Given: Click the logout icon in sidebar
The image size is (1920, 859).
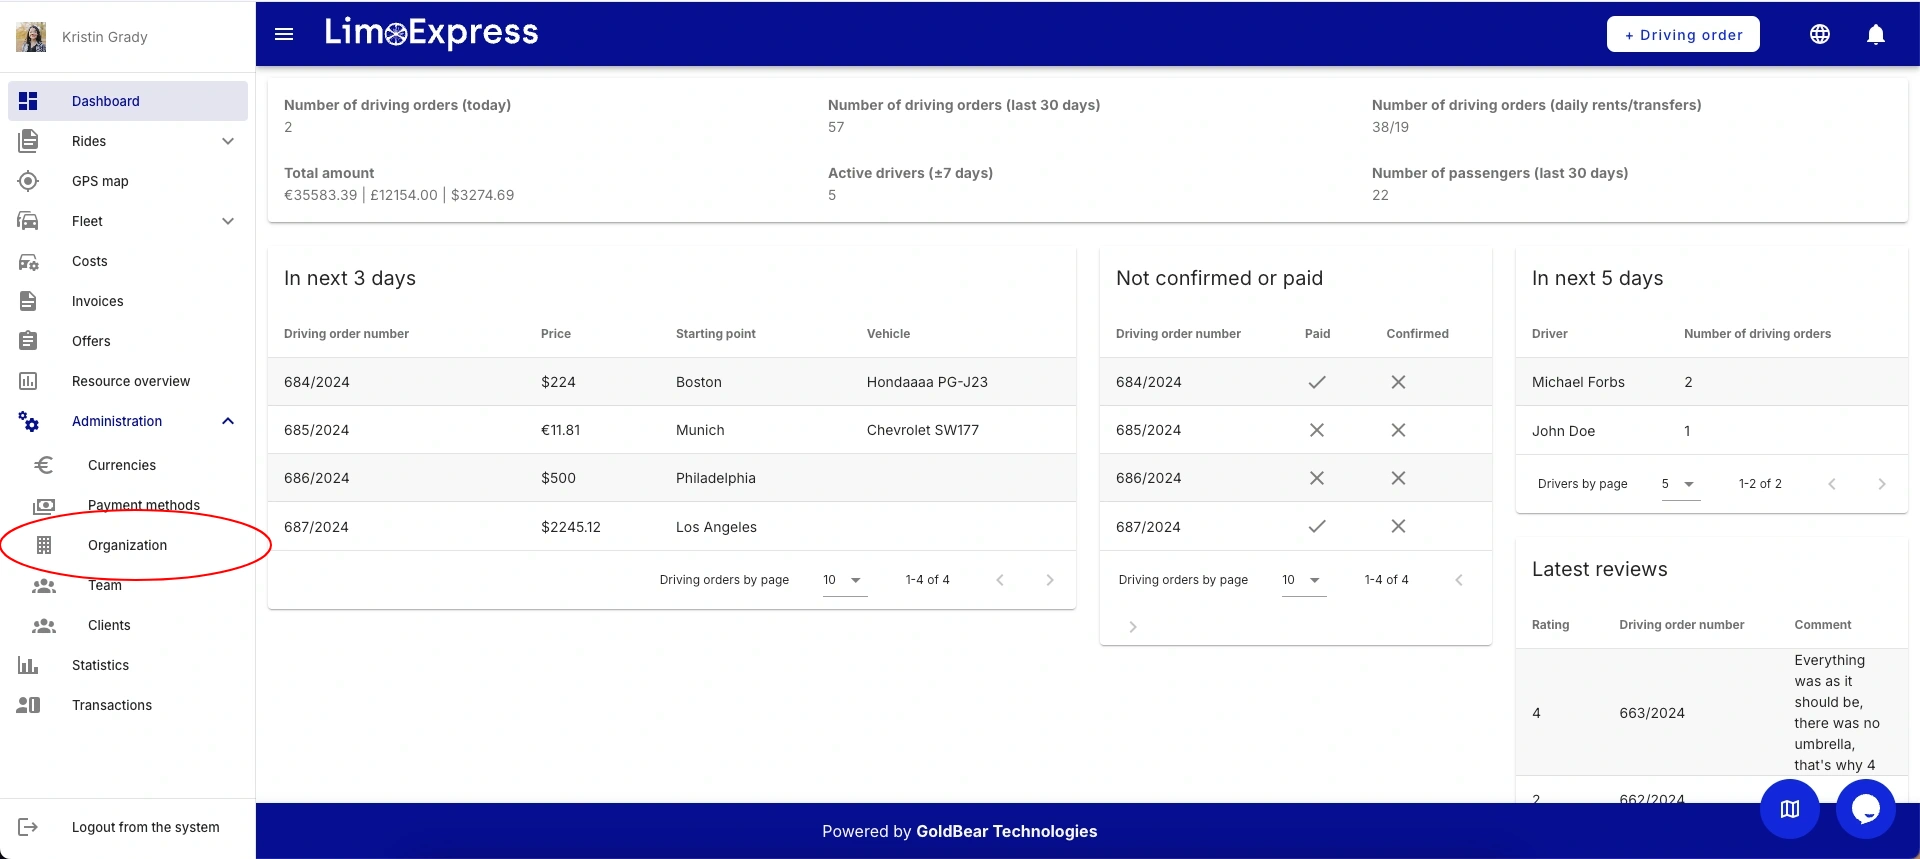Looking at the screenshot, I should point(28,827).
